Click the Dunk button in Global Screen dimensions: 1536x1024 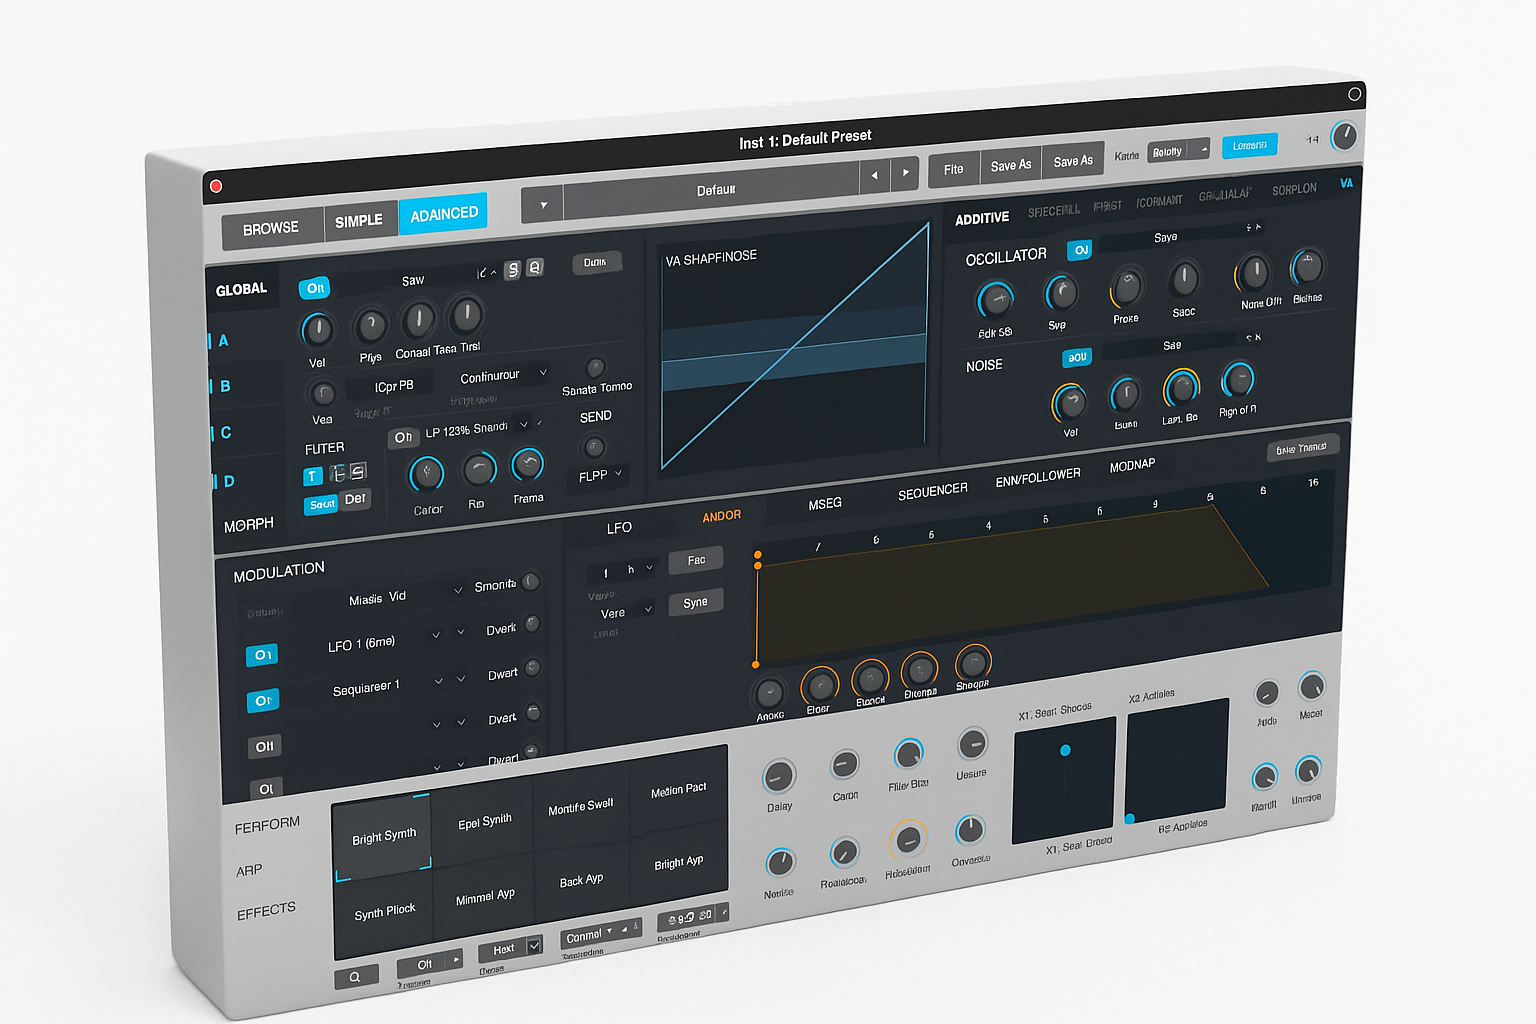click(x=596, y=263)
